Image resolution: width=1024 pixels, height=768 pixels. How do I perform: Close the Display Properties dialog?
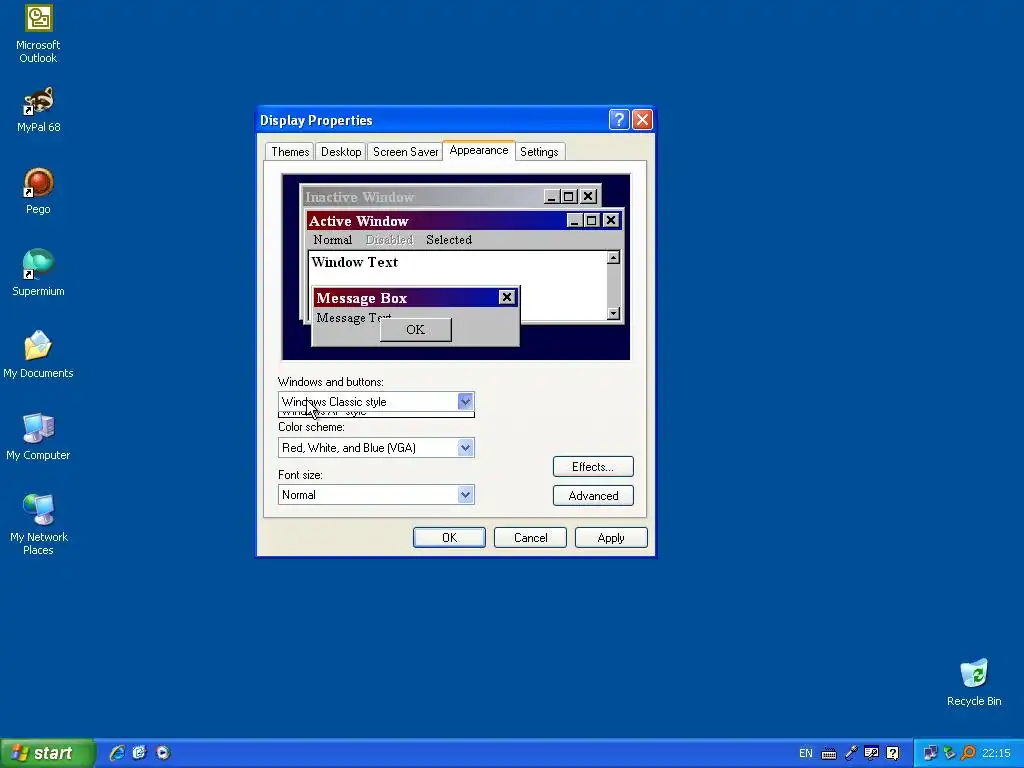pos(642,120)
